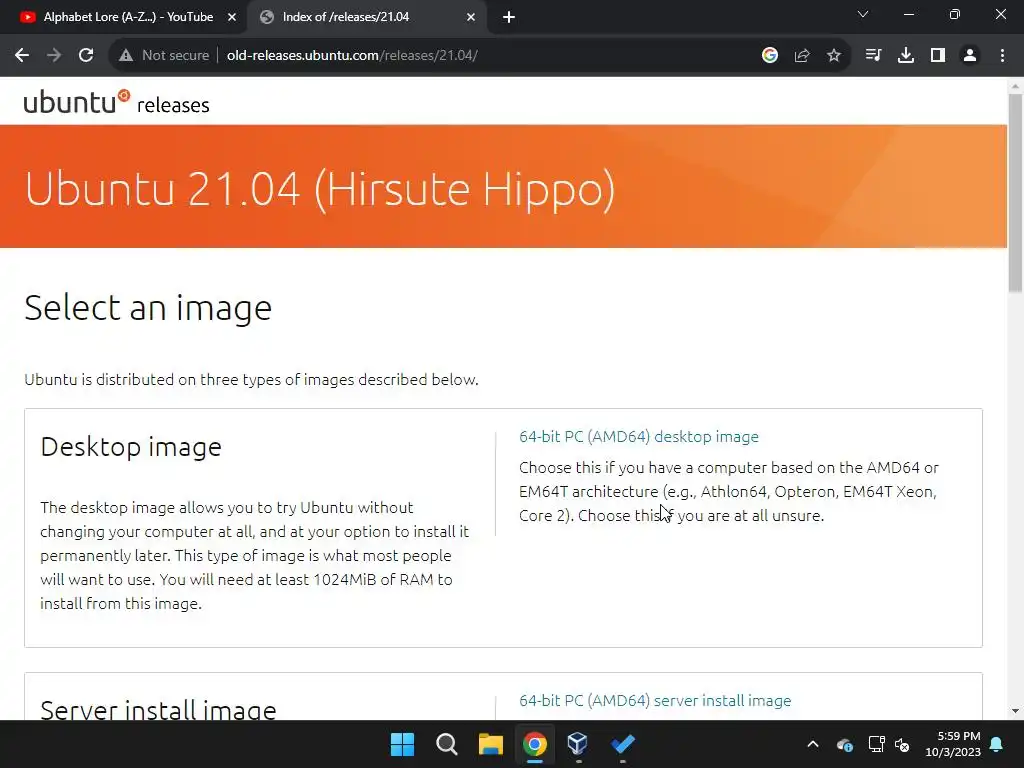The image size is (1024, 768).
Task: Click the 'Ubuntu 21.04 (Hirsute Hippo)' heading
Action: (x=320, y=189)
